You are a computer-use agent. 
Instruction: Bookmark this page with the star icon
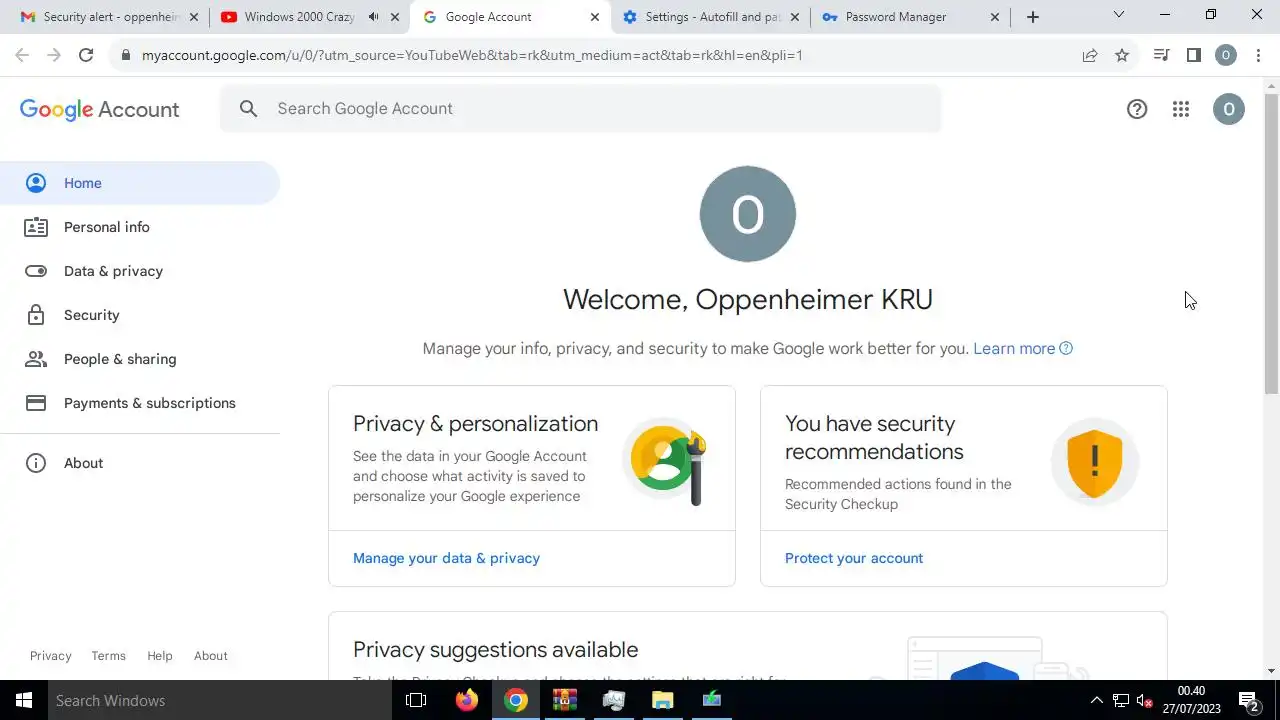pos(1122,55)
